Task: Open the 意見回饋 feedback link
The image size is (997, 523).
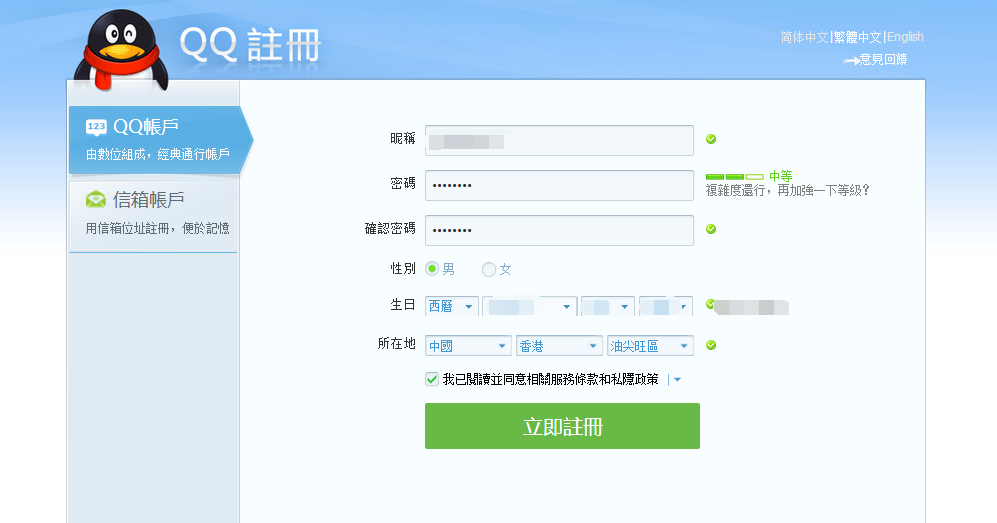Action: [x=883, y=60]
